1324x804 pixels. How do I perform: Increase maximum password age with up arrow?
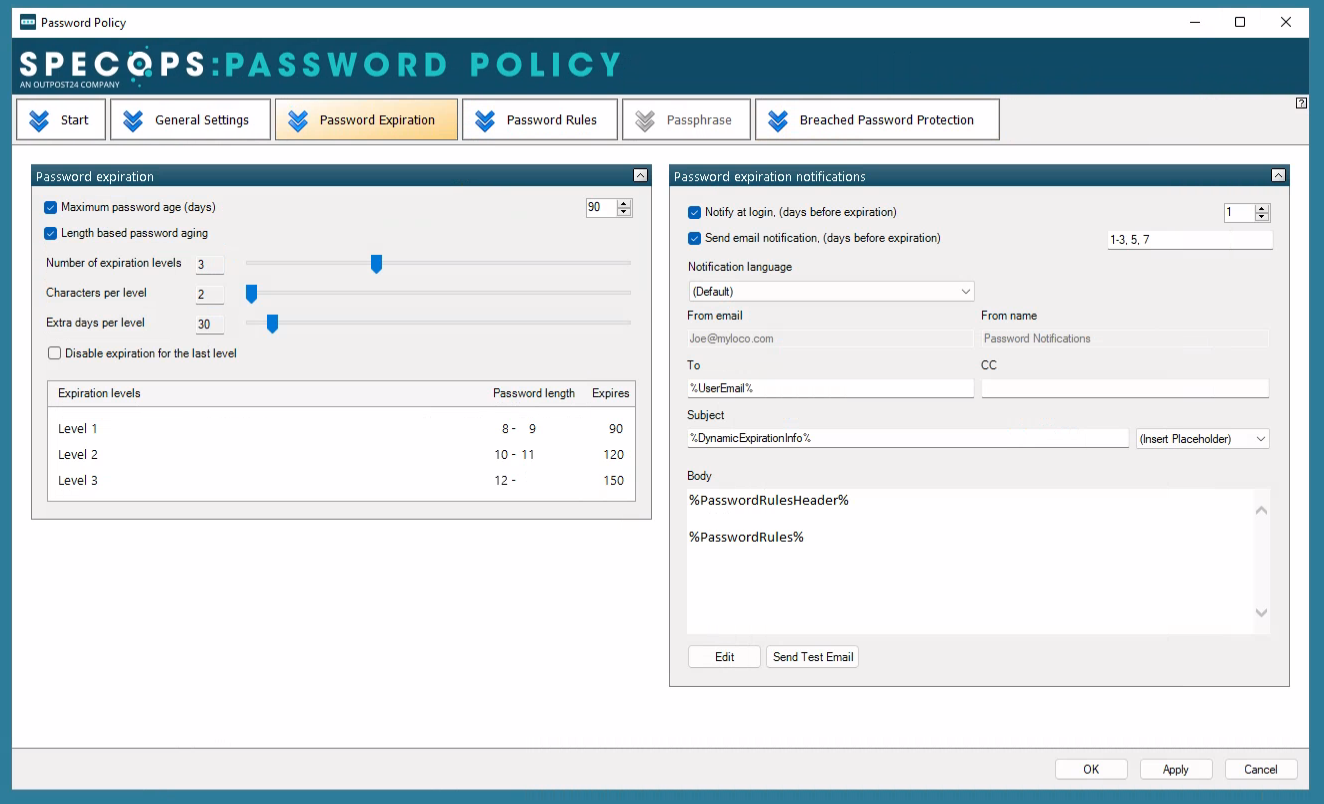tap(624, 203)
